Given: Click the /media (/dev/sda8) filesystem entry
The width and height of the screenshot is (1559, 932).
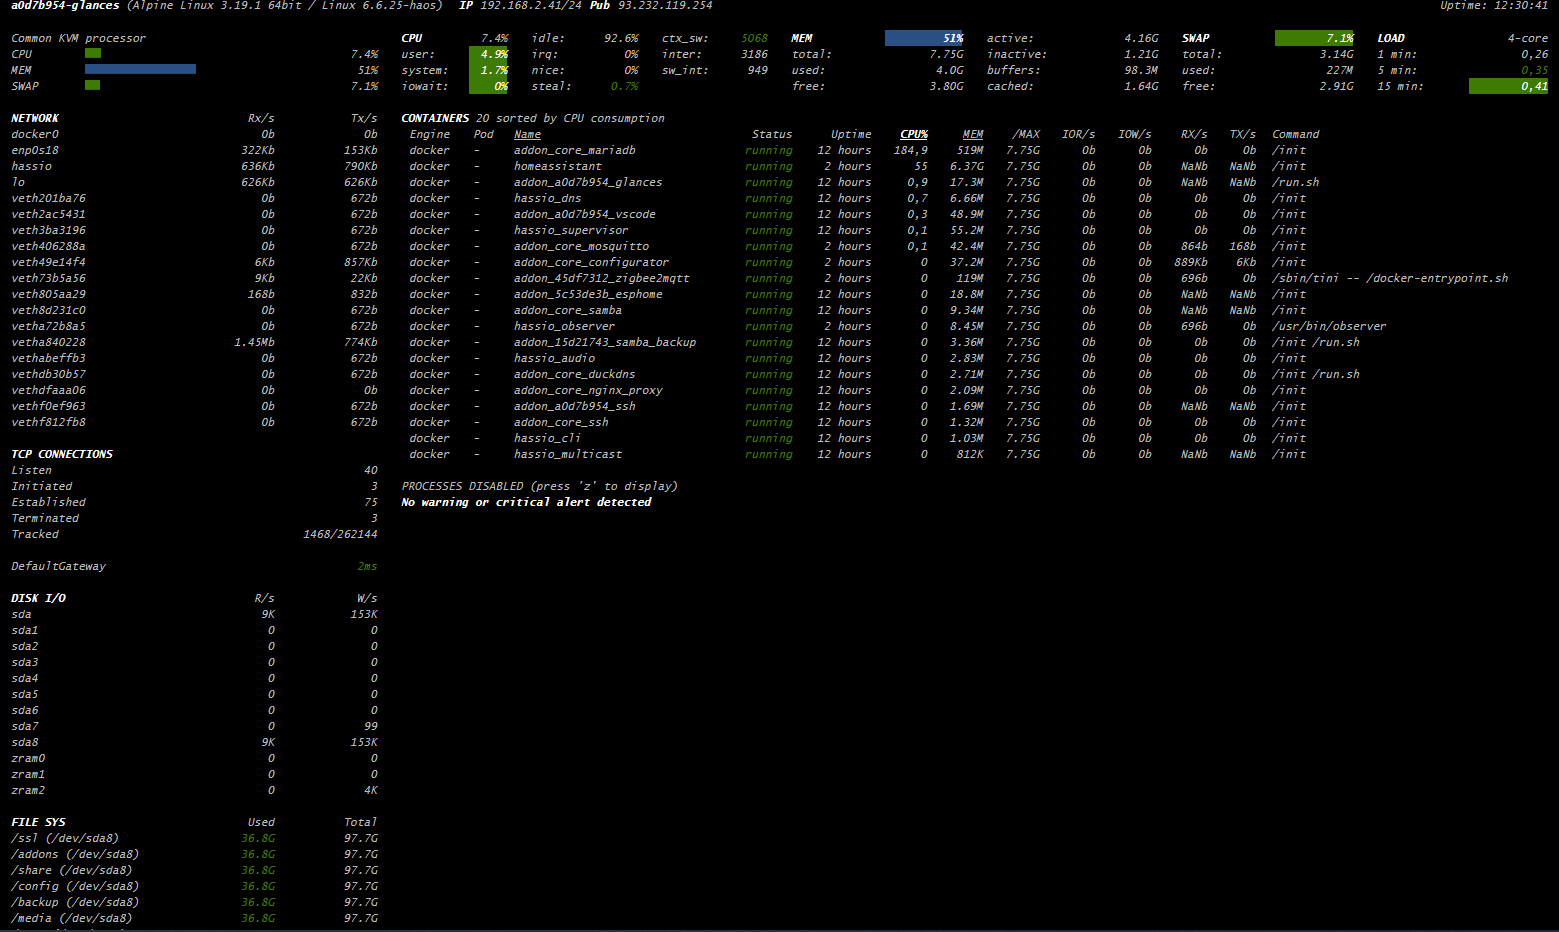Looking at the screenshot, I should (72, 918).
